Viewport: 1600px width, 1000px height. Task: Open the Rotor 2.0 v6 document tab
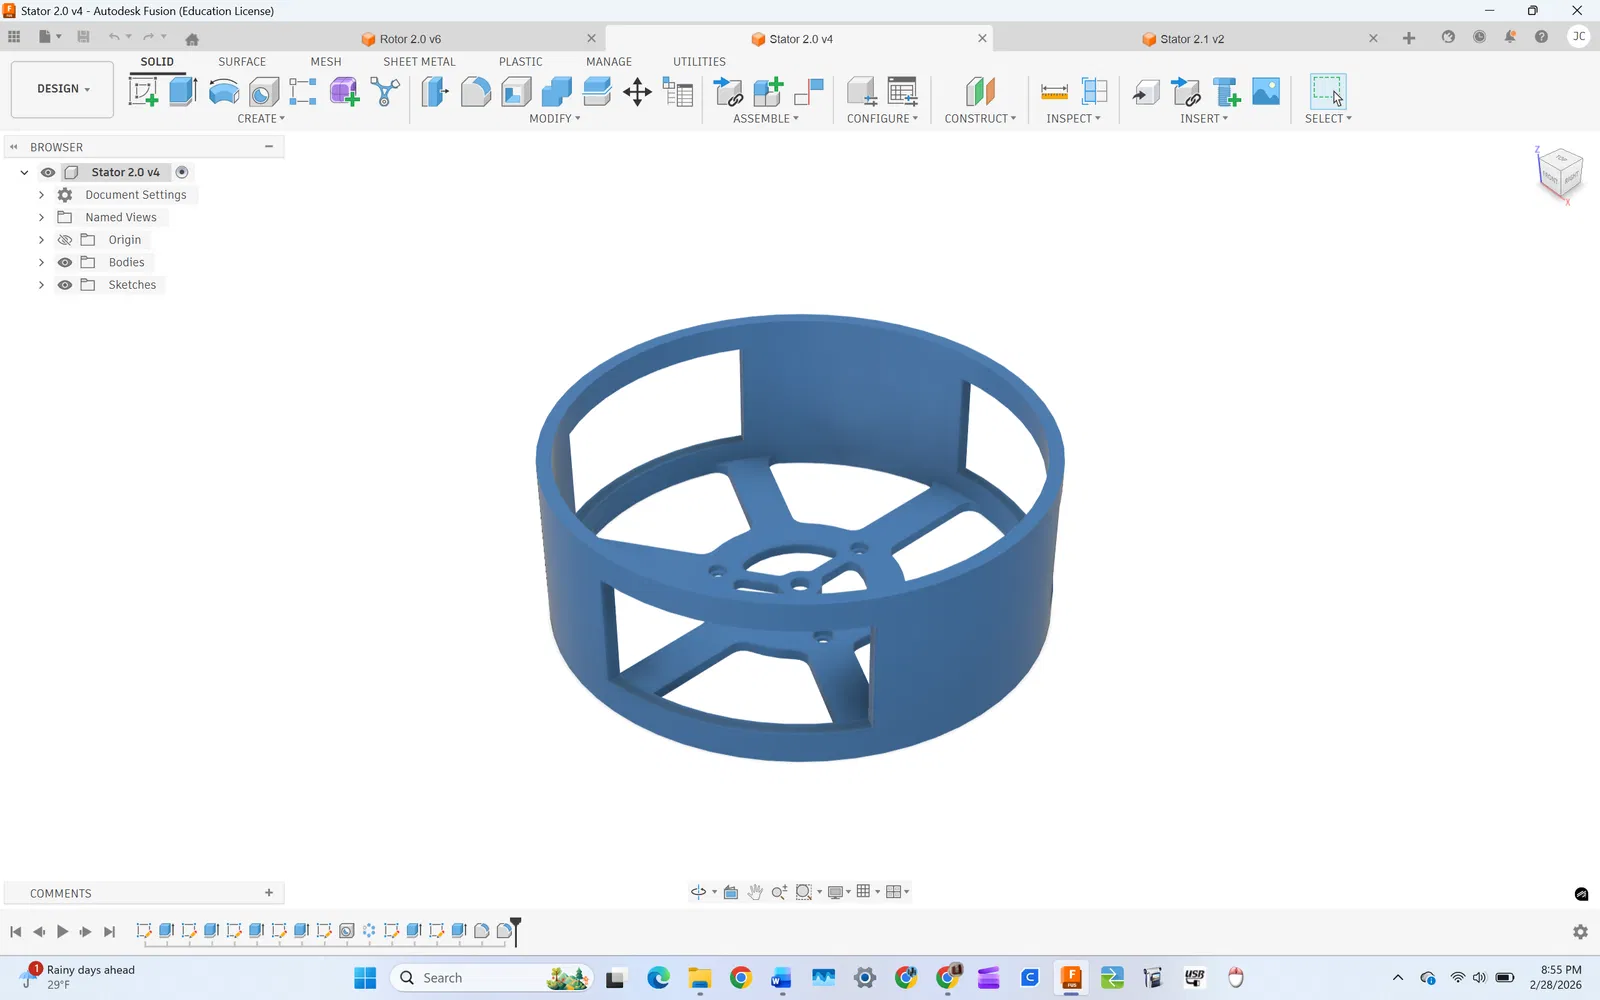[x=410, y=39]
